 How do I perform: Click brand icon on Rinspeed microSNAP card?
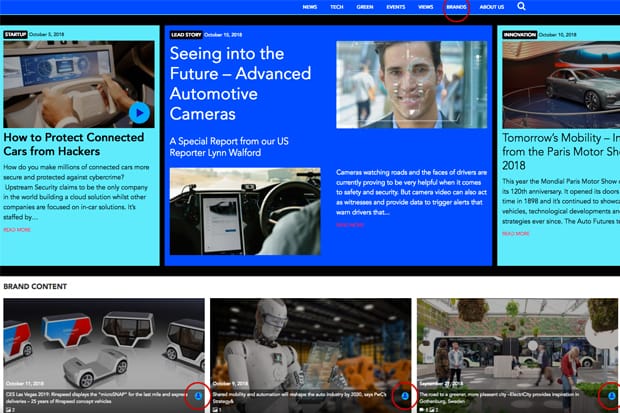[x=197, y=396]
